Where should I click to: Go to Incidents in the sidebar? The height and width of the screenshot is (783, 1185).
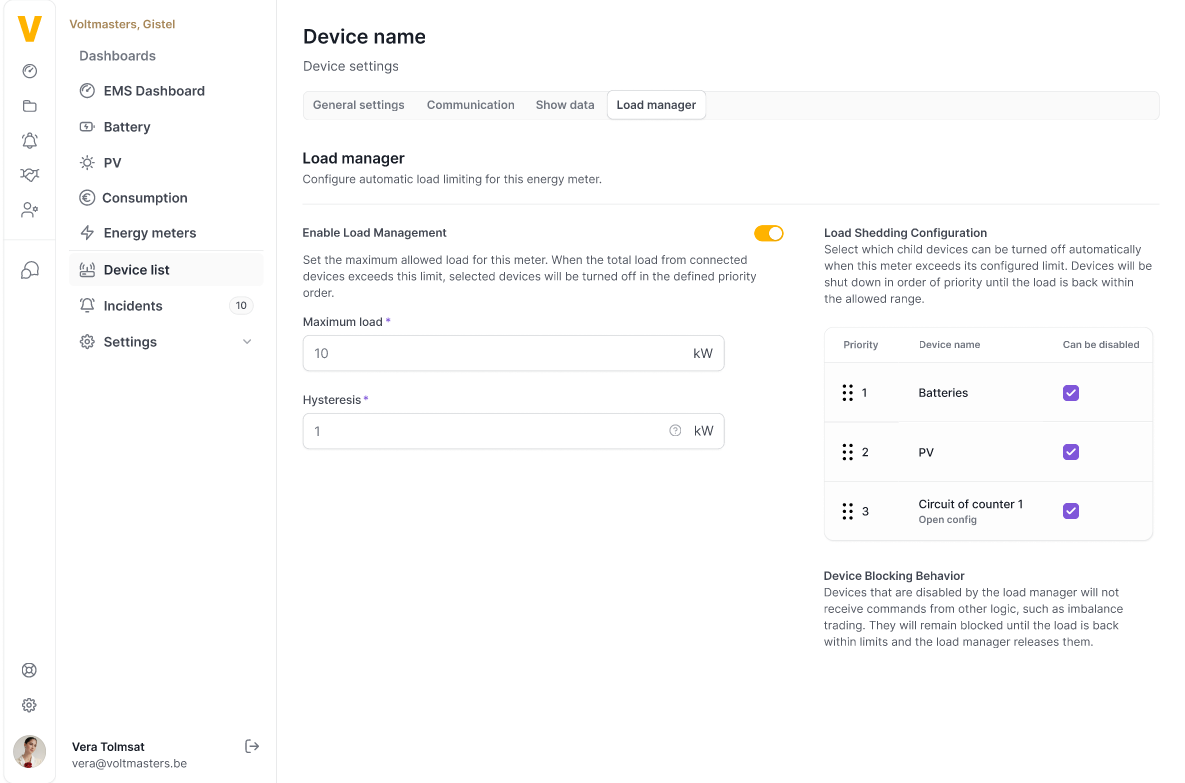point(133,306)
